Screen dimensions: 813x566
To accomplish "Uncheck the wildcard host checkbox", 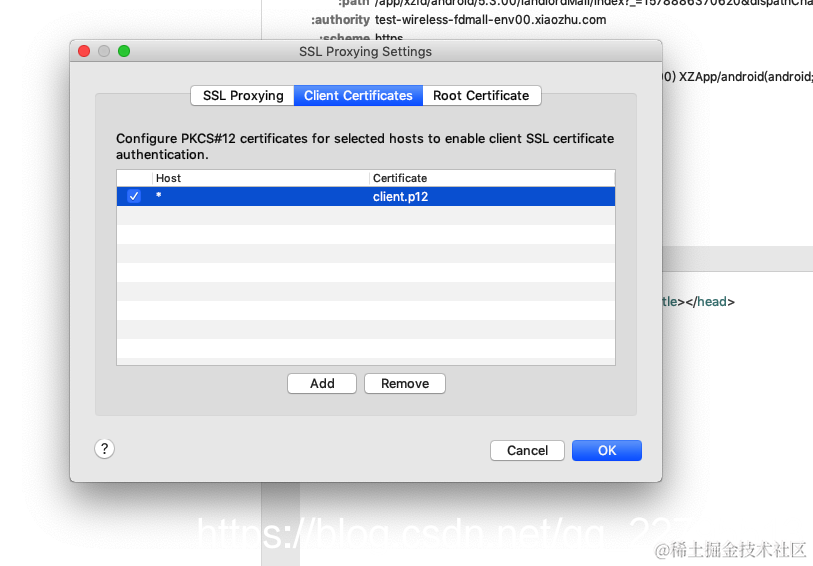I will (134, 196).
